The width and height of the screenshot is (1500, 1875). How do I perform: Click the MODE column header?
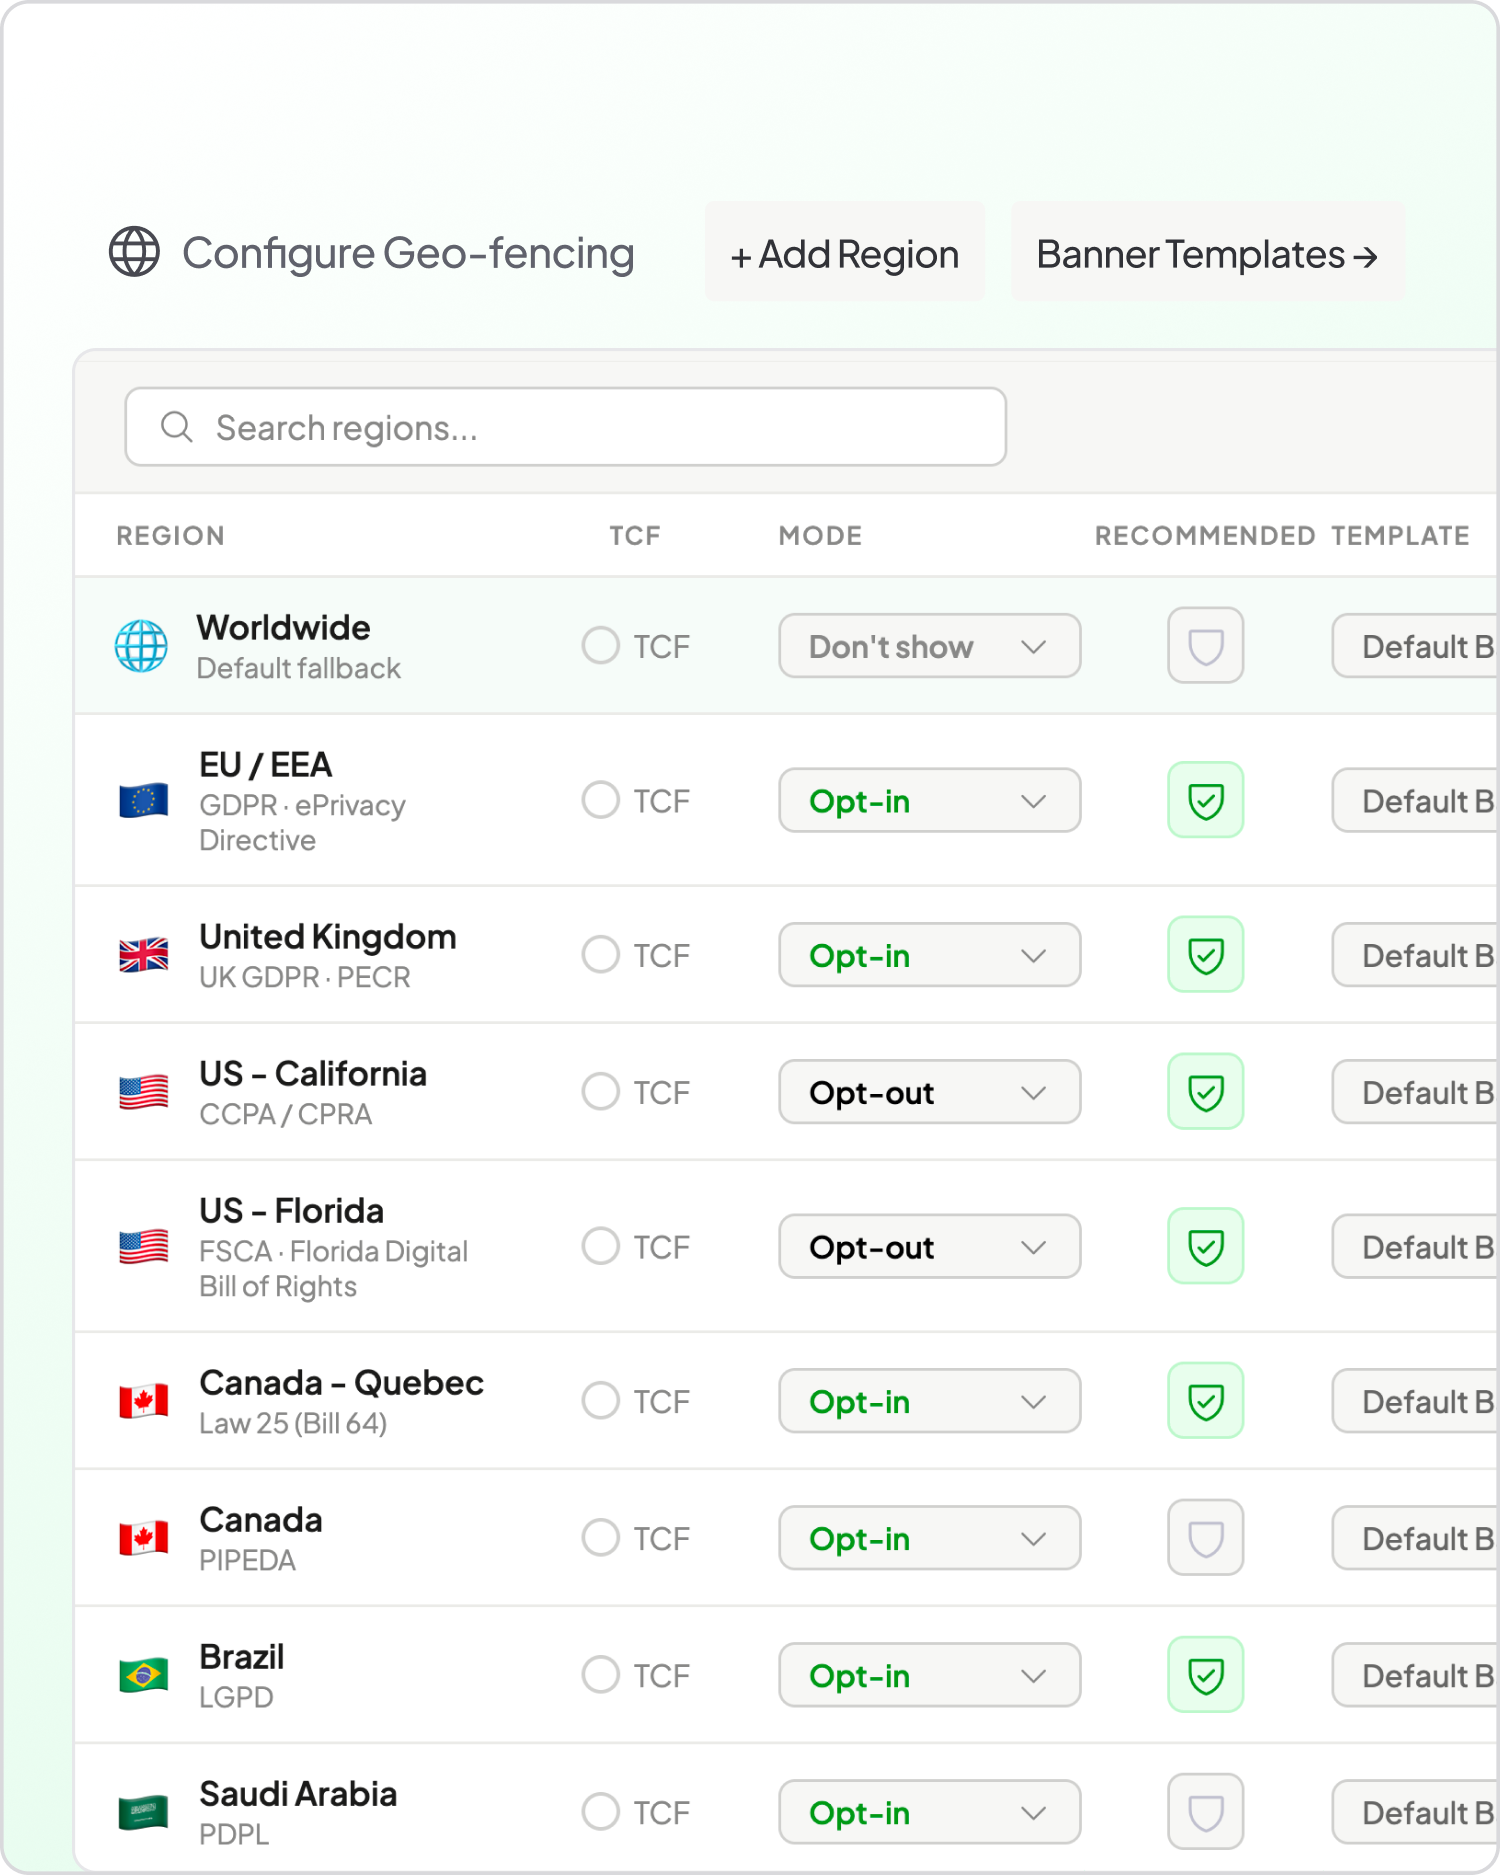820,536
